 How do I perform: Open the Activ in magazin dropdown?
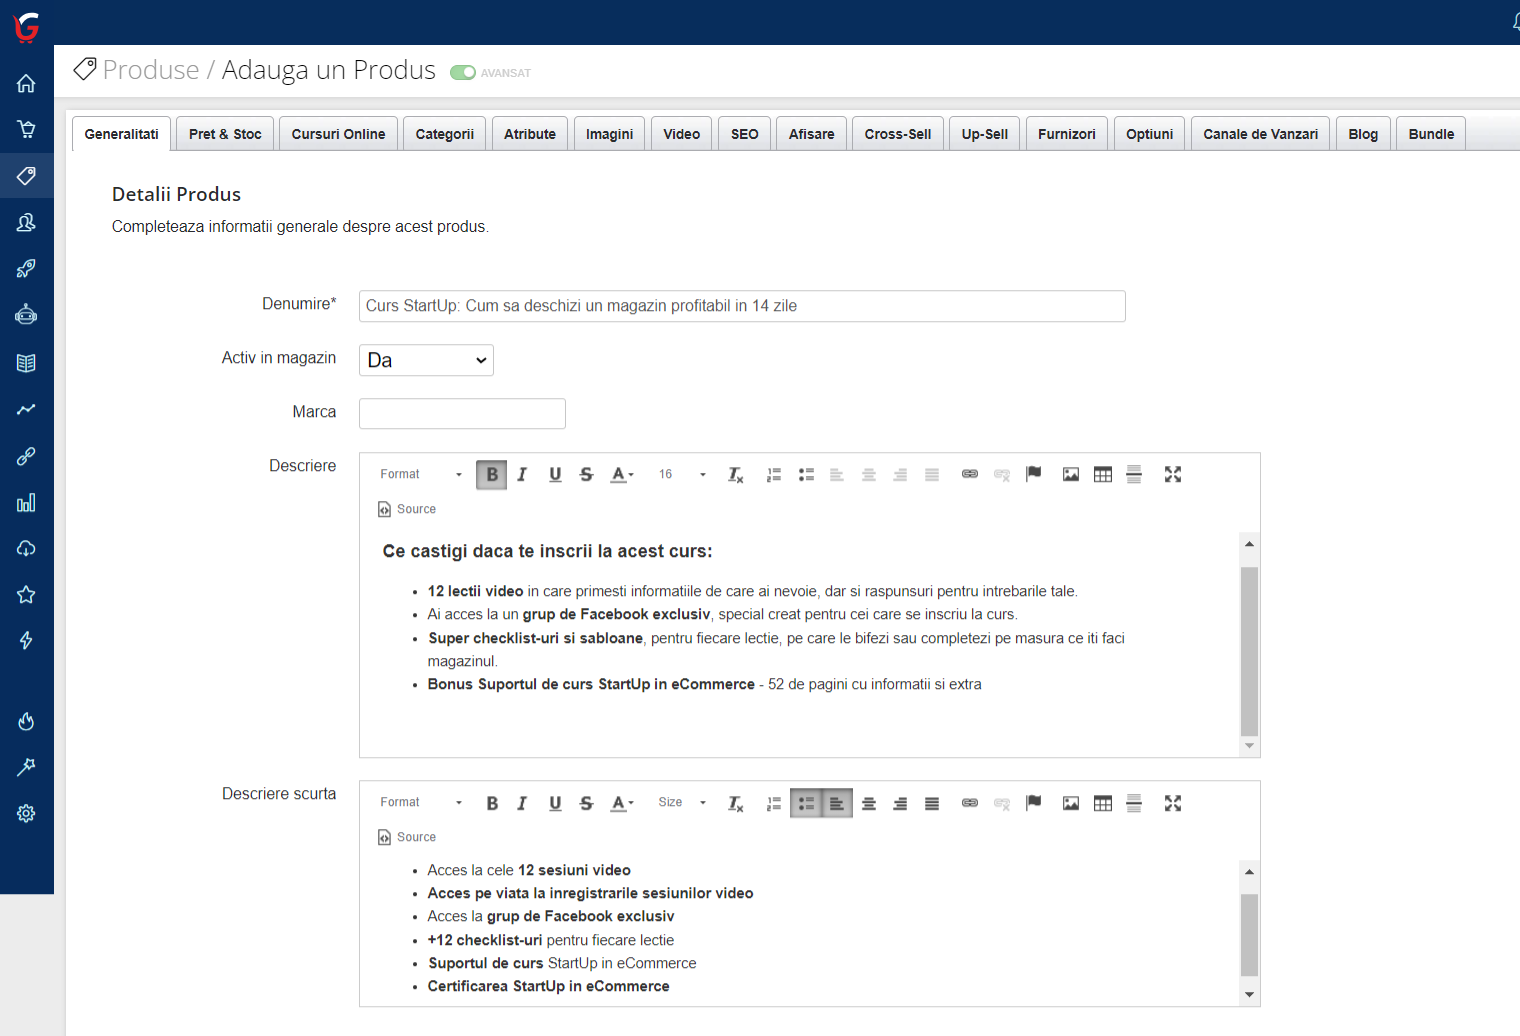pos(426,360)
